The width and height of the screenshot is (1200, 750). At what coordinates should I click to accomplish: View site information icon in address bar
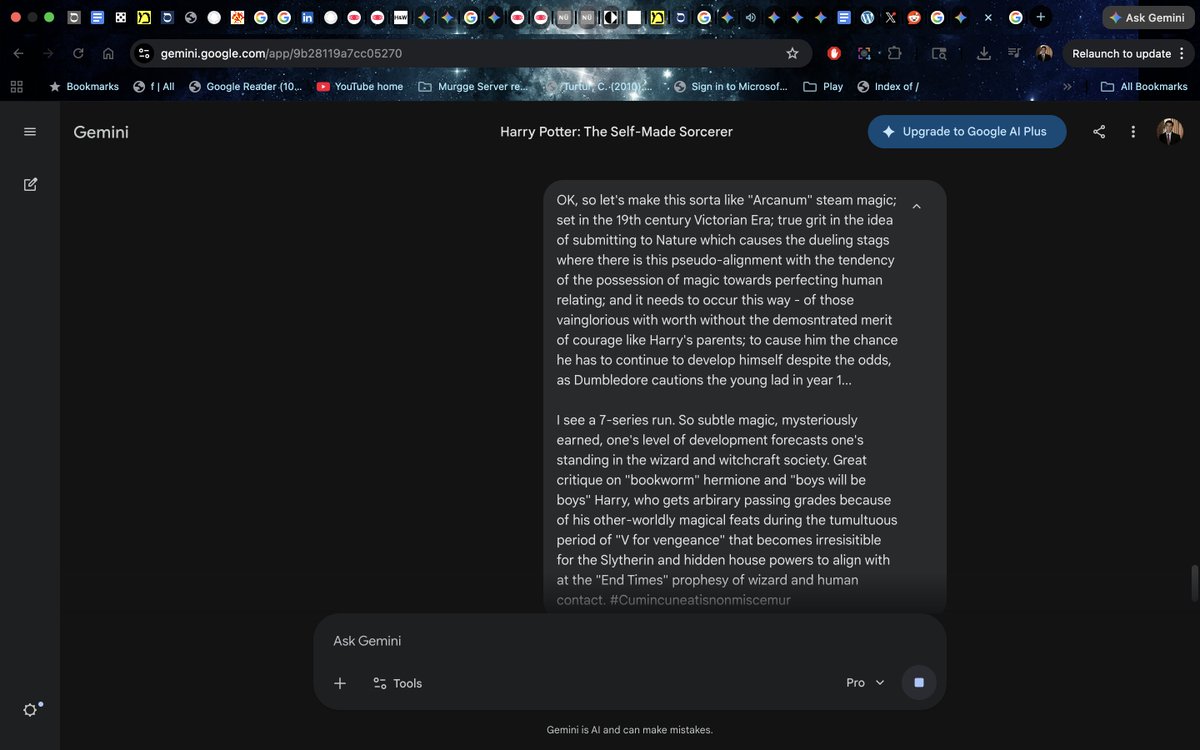point(144,53)
